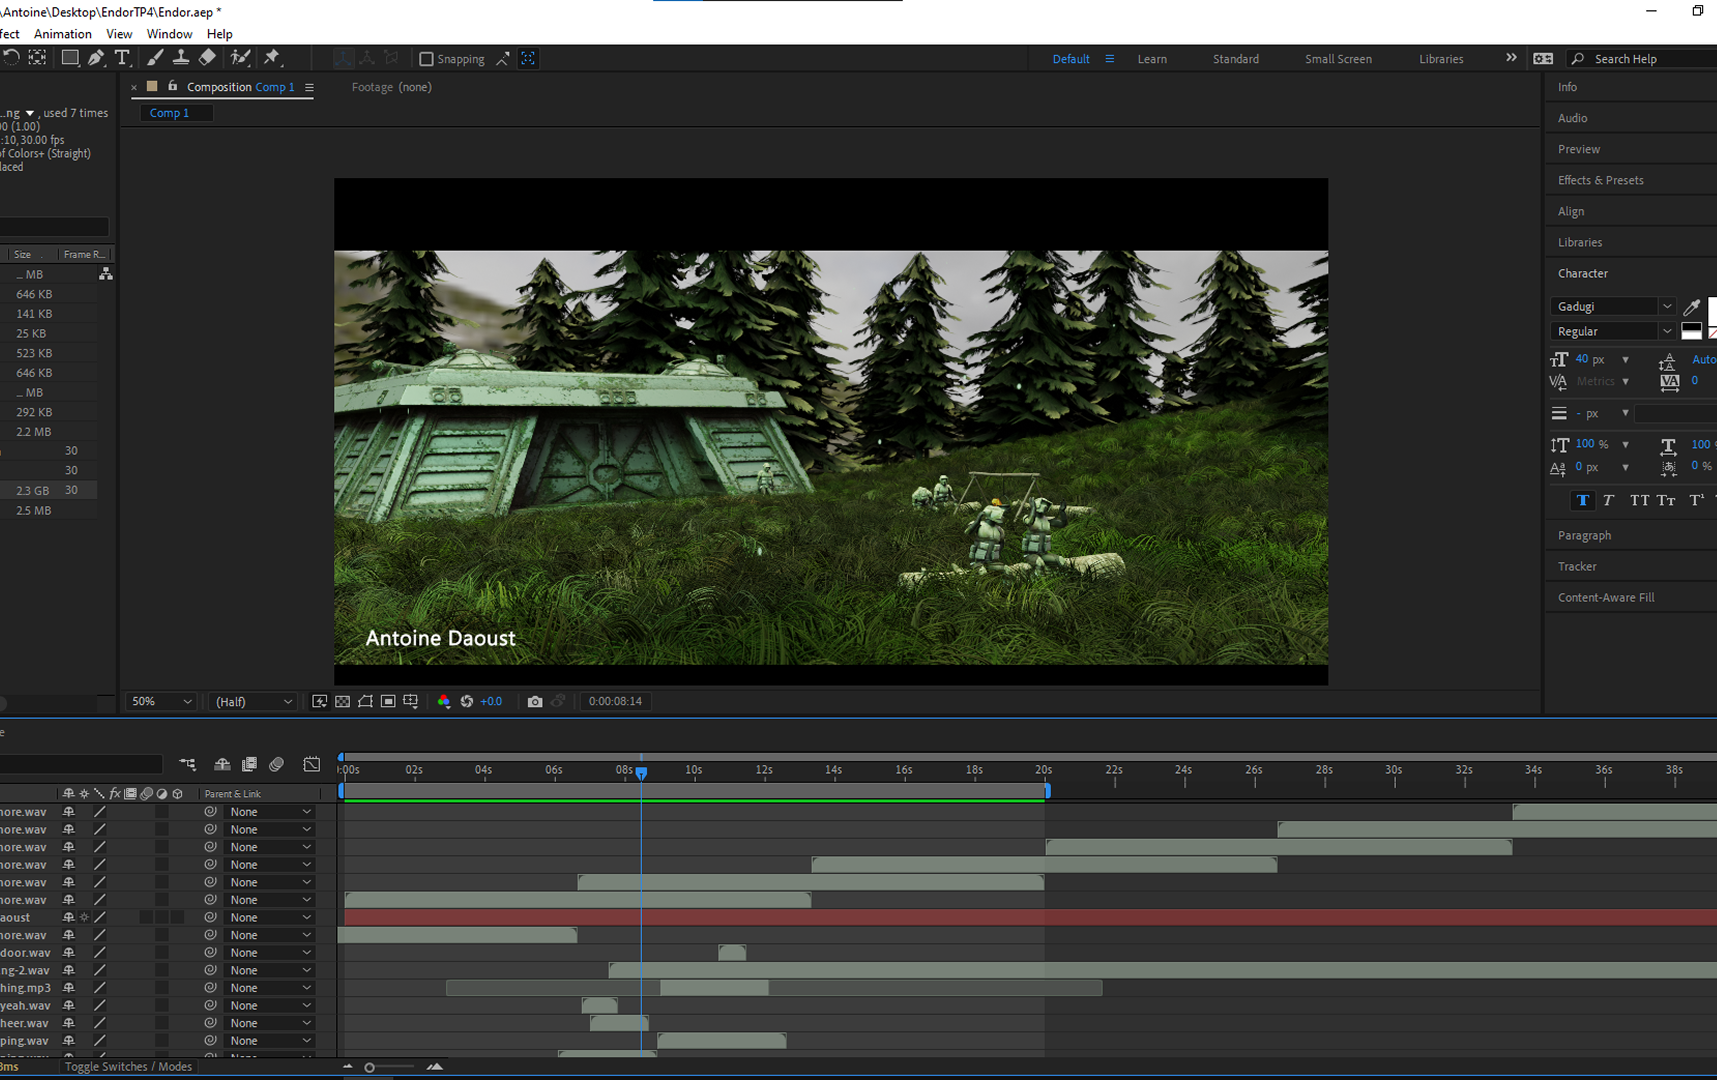Image resolution: width=1717 pixels, height=1080 pixels.
Task: Open the Animation menu
Action: [62, 34]
